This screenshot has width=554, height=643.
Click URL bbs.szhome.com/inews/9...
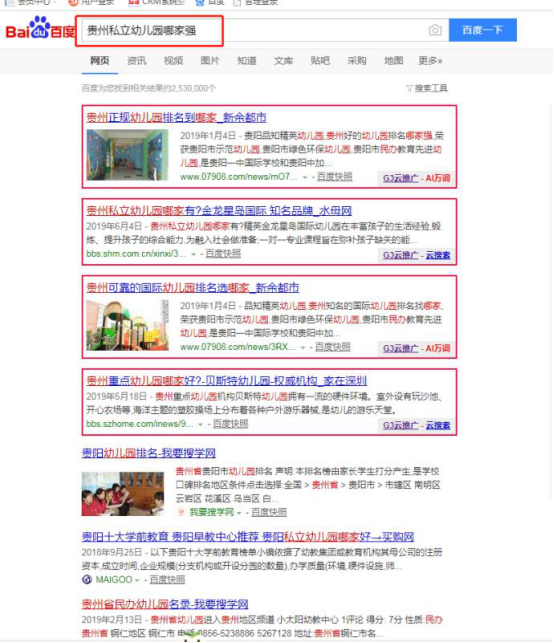[139, 424]
